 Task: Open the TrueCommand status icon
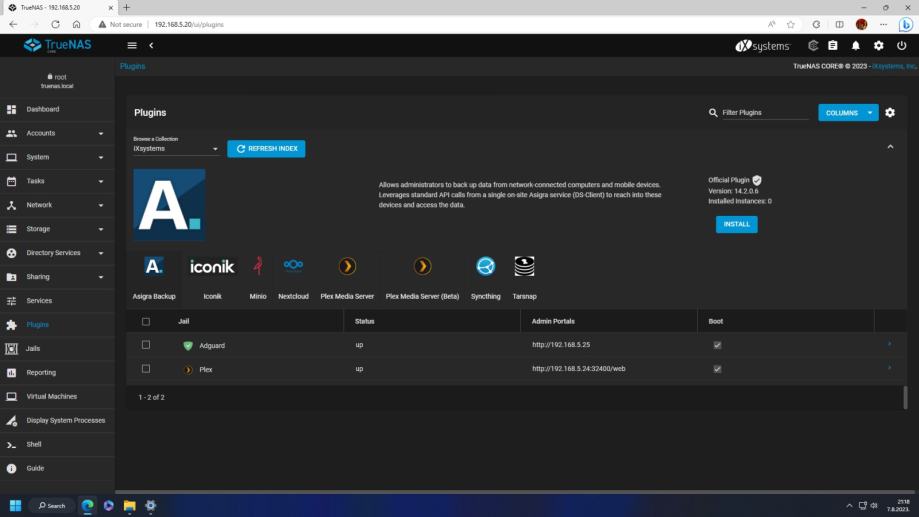point(813,45)
